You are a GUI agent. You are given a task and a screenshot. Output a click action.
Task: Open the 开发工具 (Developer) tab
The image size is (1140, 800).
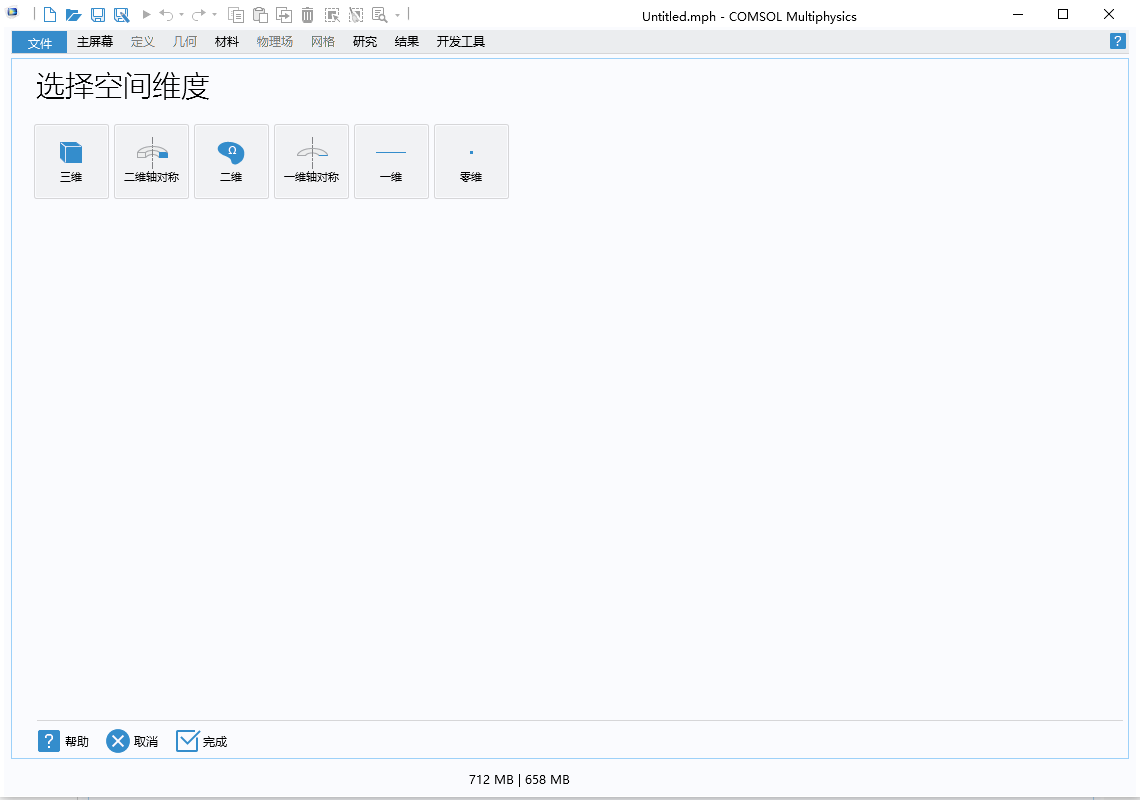click(460, 42)
